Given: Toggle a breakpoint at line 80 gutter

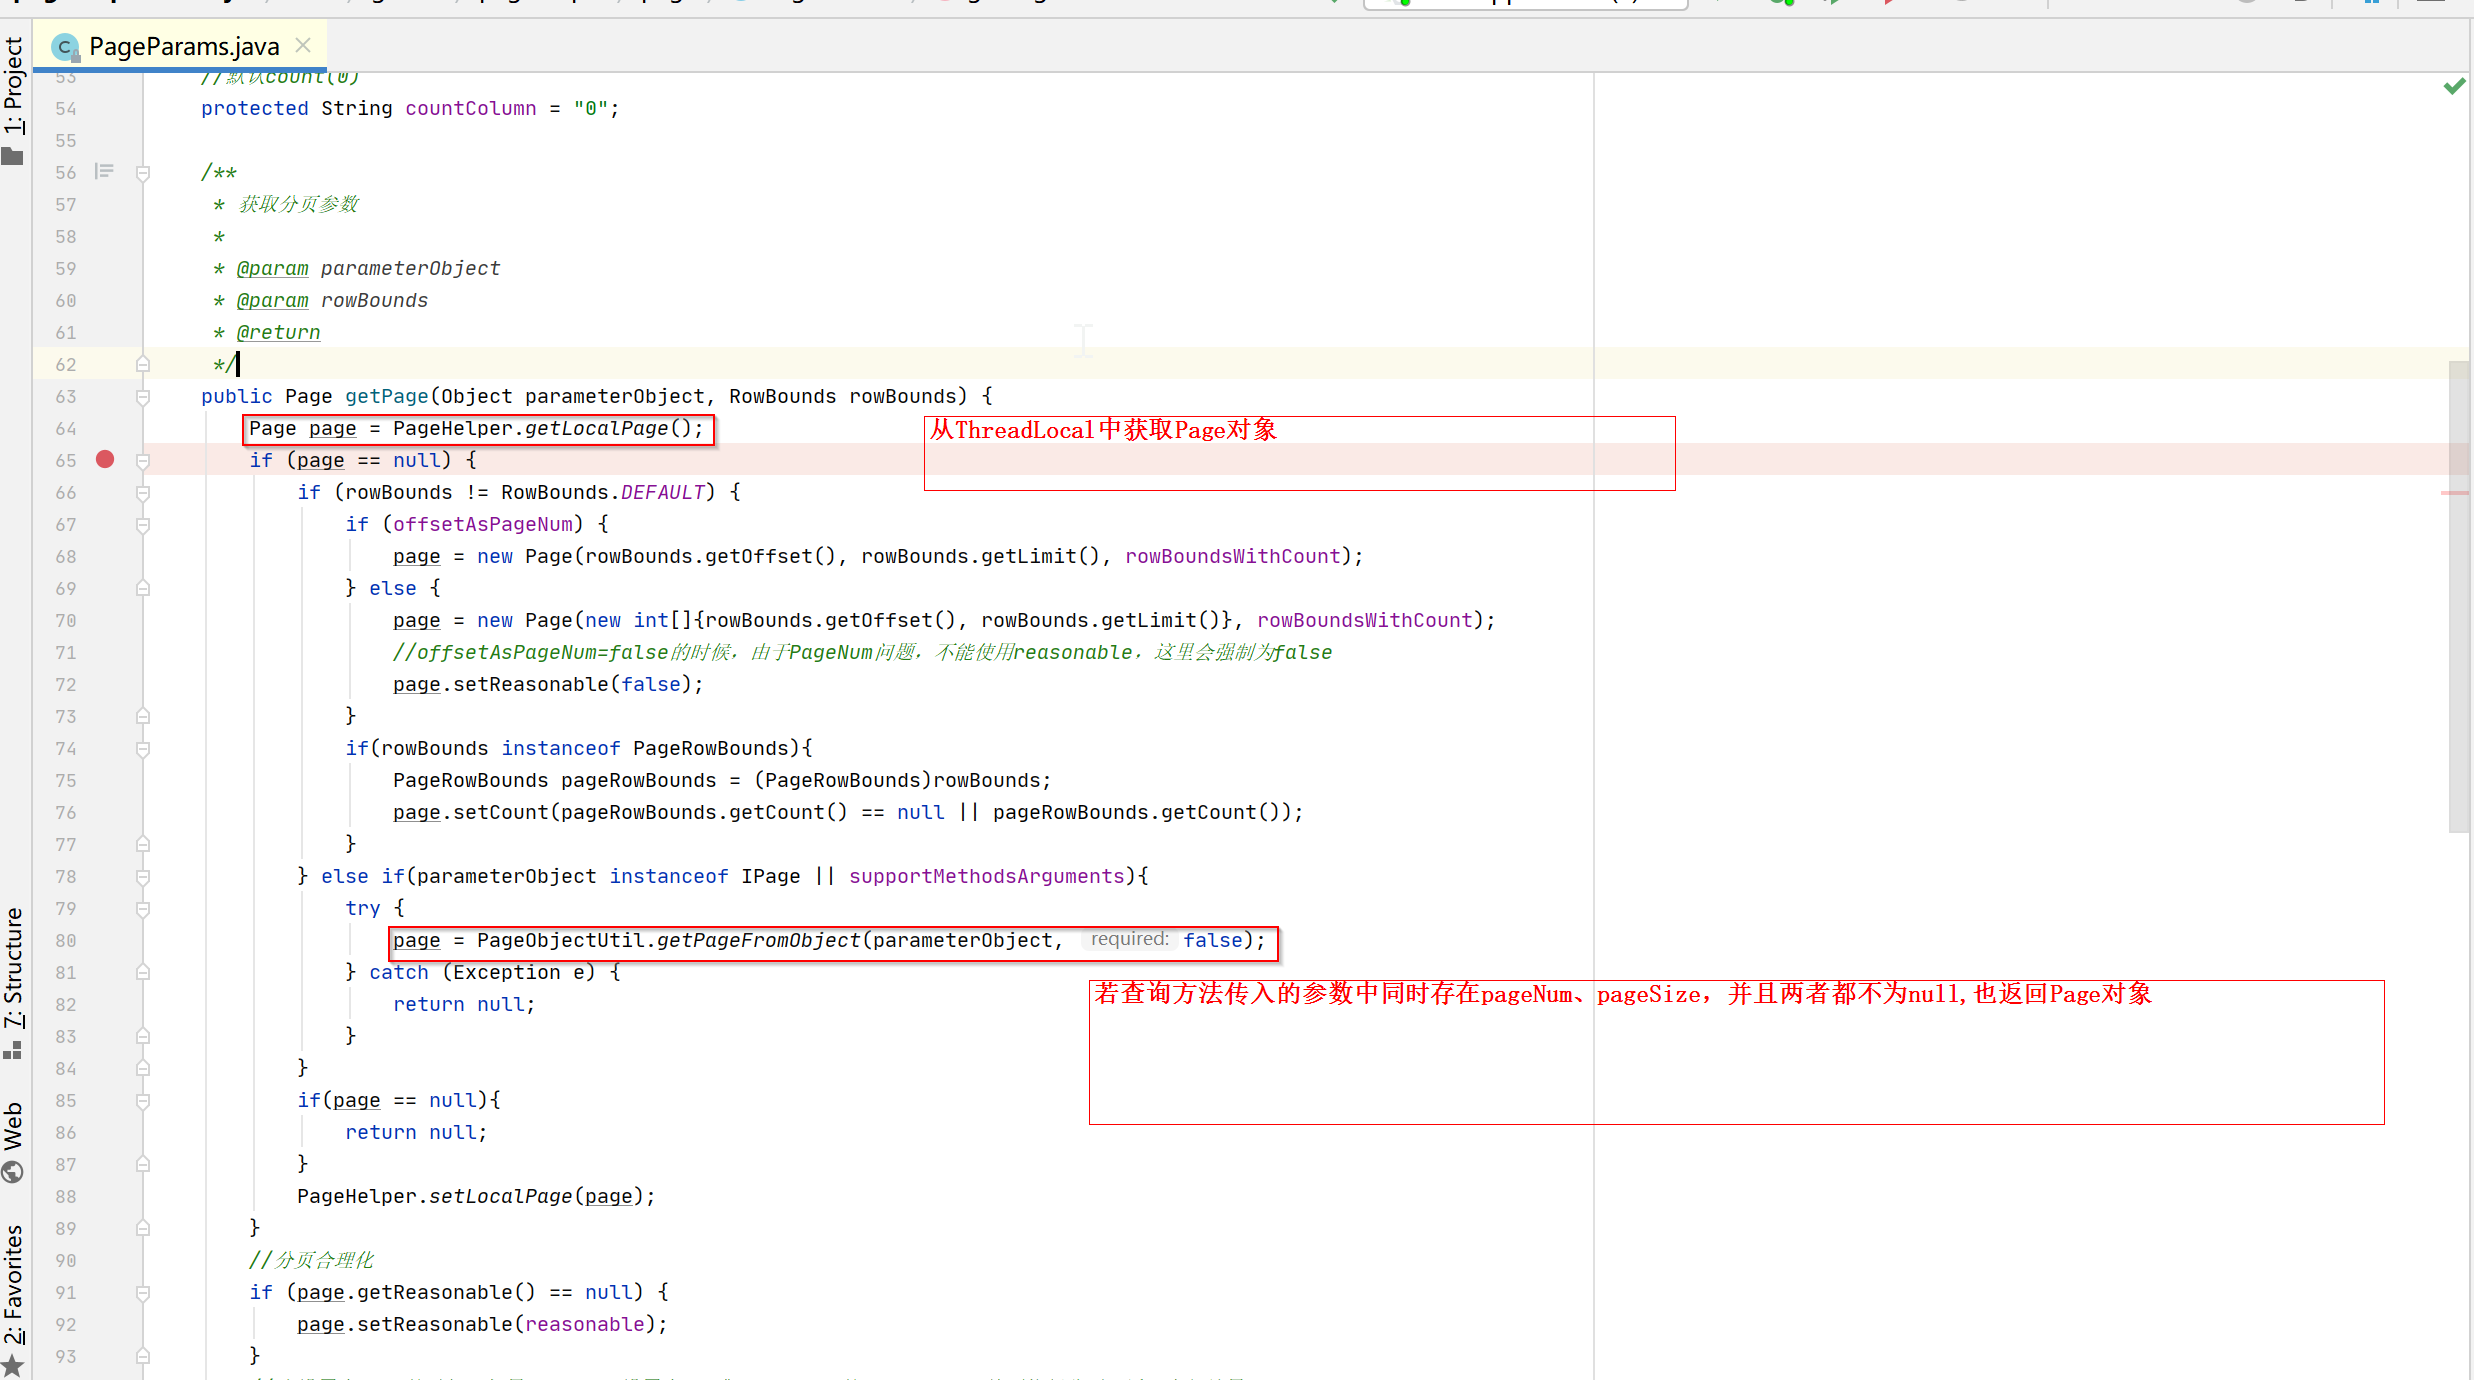Looking at the screenshot, I should pyautogui.click(x=105, y=941).
